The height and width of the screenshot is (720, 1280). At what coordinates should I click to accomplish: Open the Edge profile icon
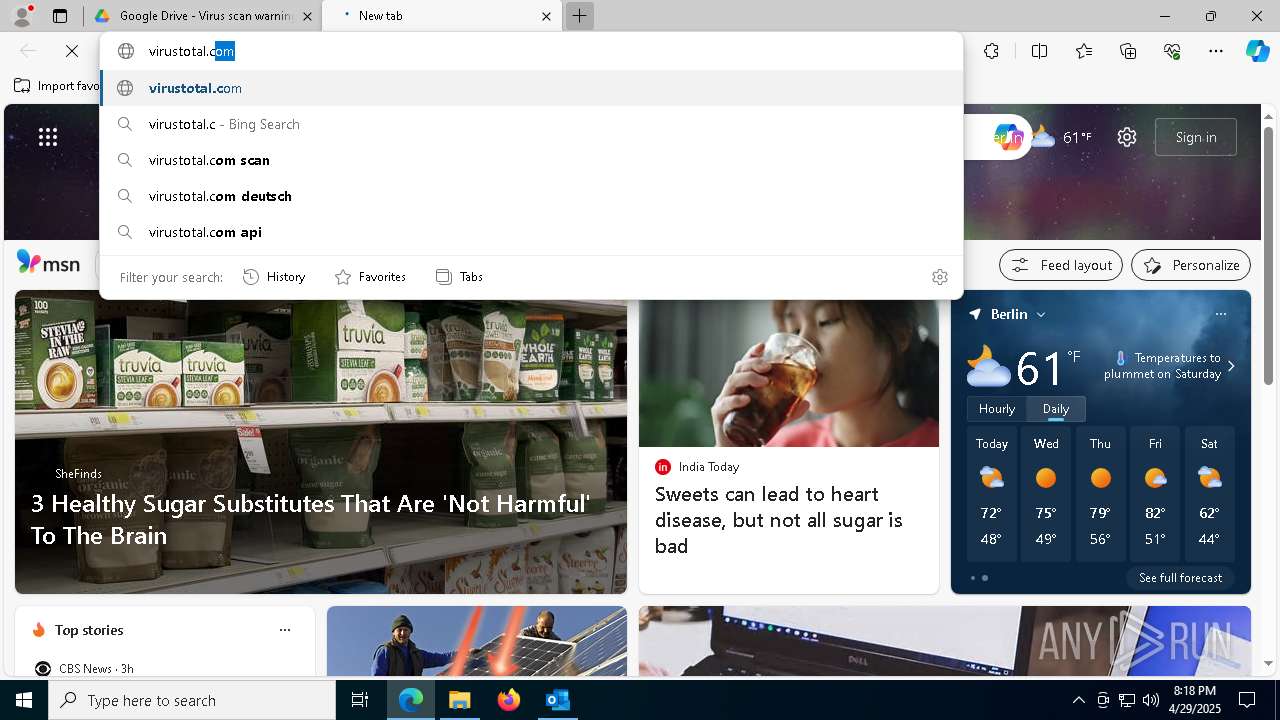[21, 16]
